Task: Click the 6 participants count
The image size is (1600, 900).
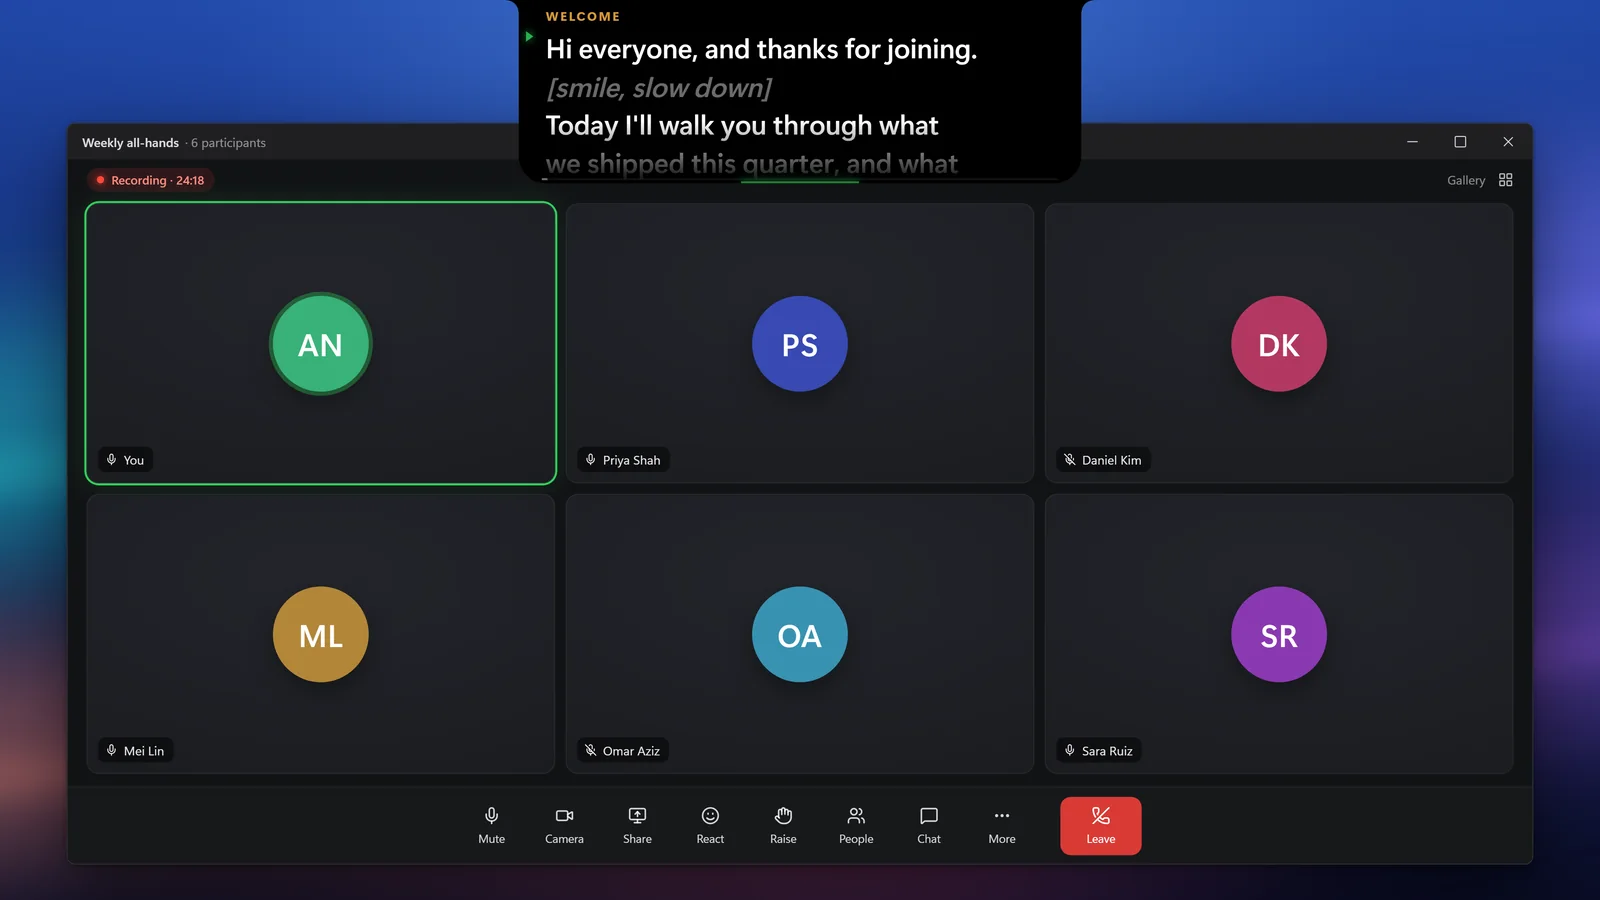Action: tap(228, 143)
